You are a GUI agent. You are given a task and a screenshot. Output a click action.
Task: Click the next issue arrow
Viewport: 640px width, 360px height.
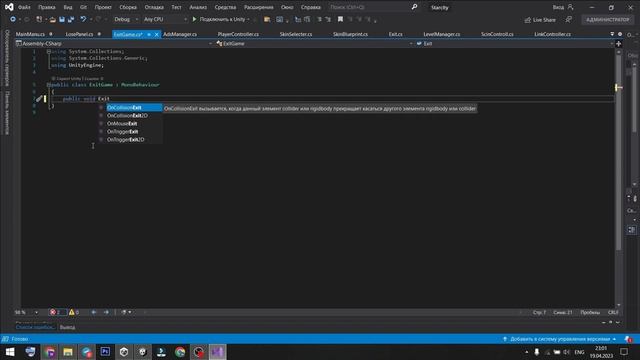tap(106, 312)
